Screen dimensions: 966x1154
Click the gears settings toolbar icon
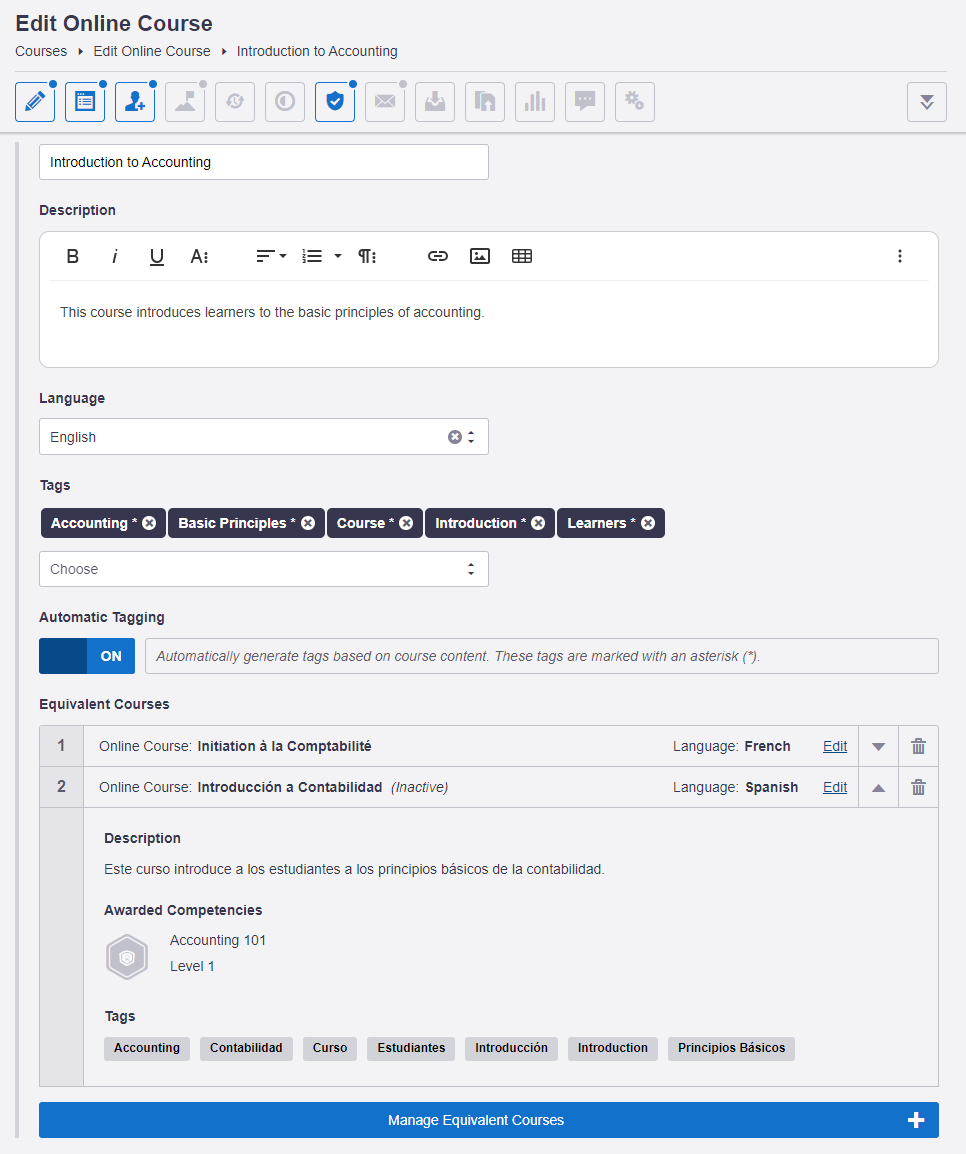pyautogui.click(x=634, y=101)
